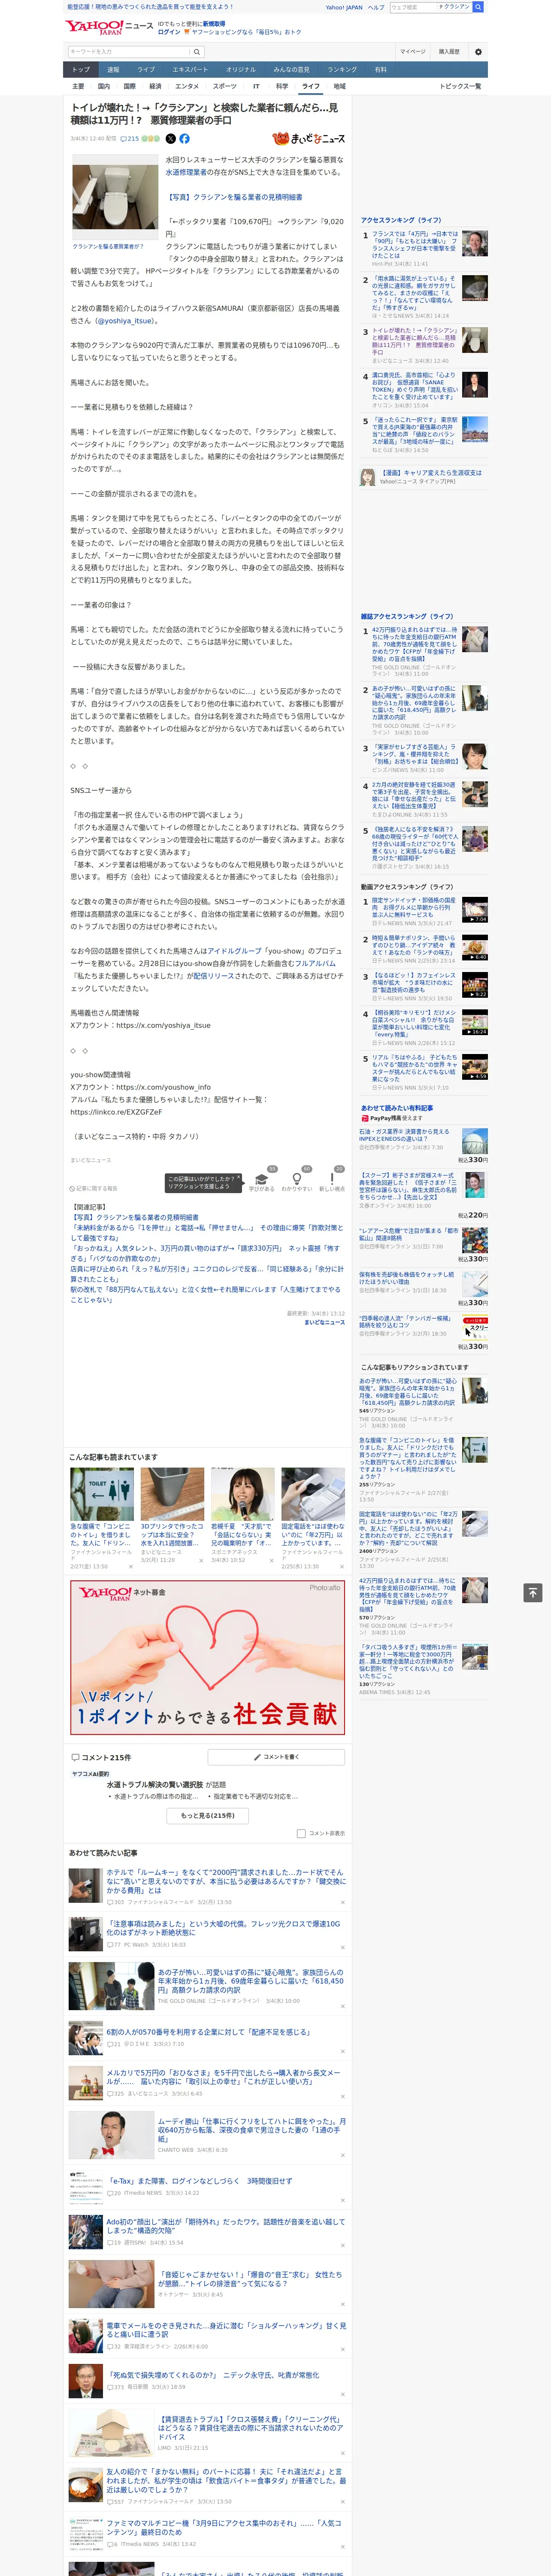551x2576 pixels.
Task: Open the フルアルバム link in article body
Action: 314,963
